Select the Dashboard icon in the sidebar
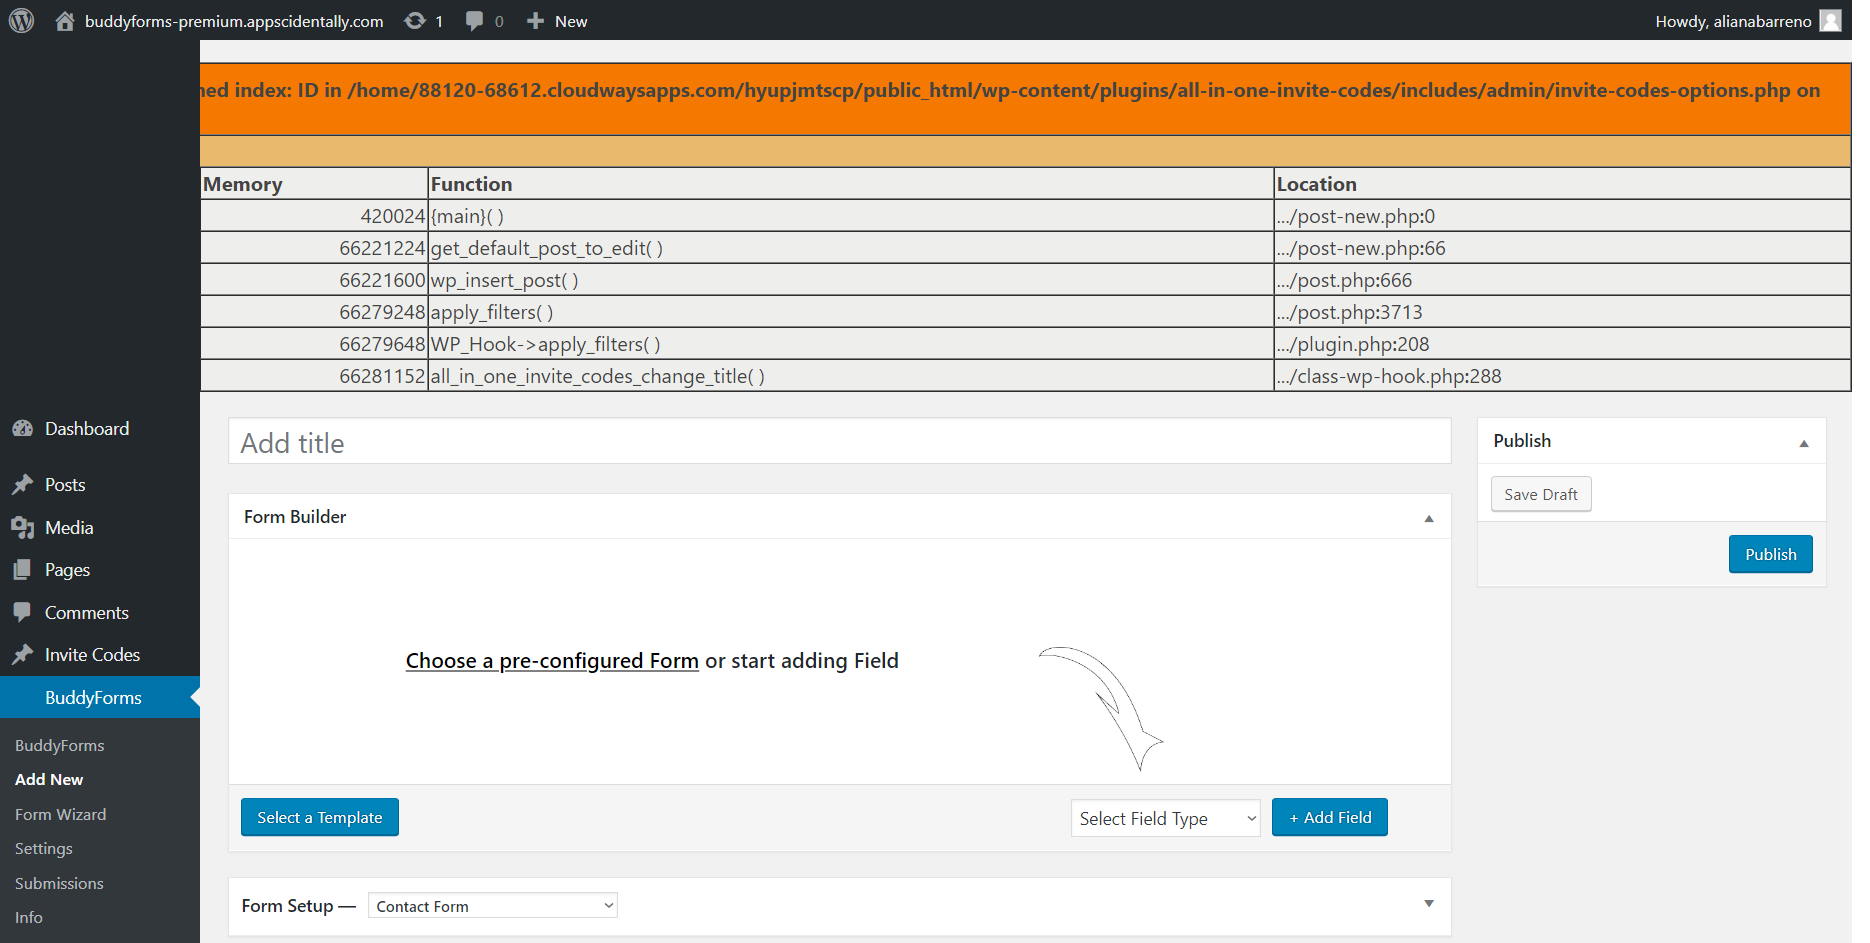 coord(23,428)
